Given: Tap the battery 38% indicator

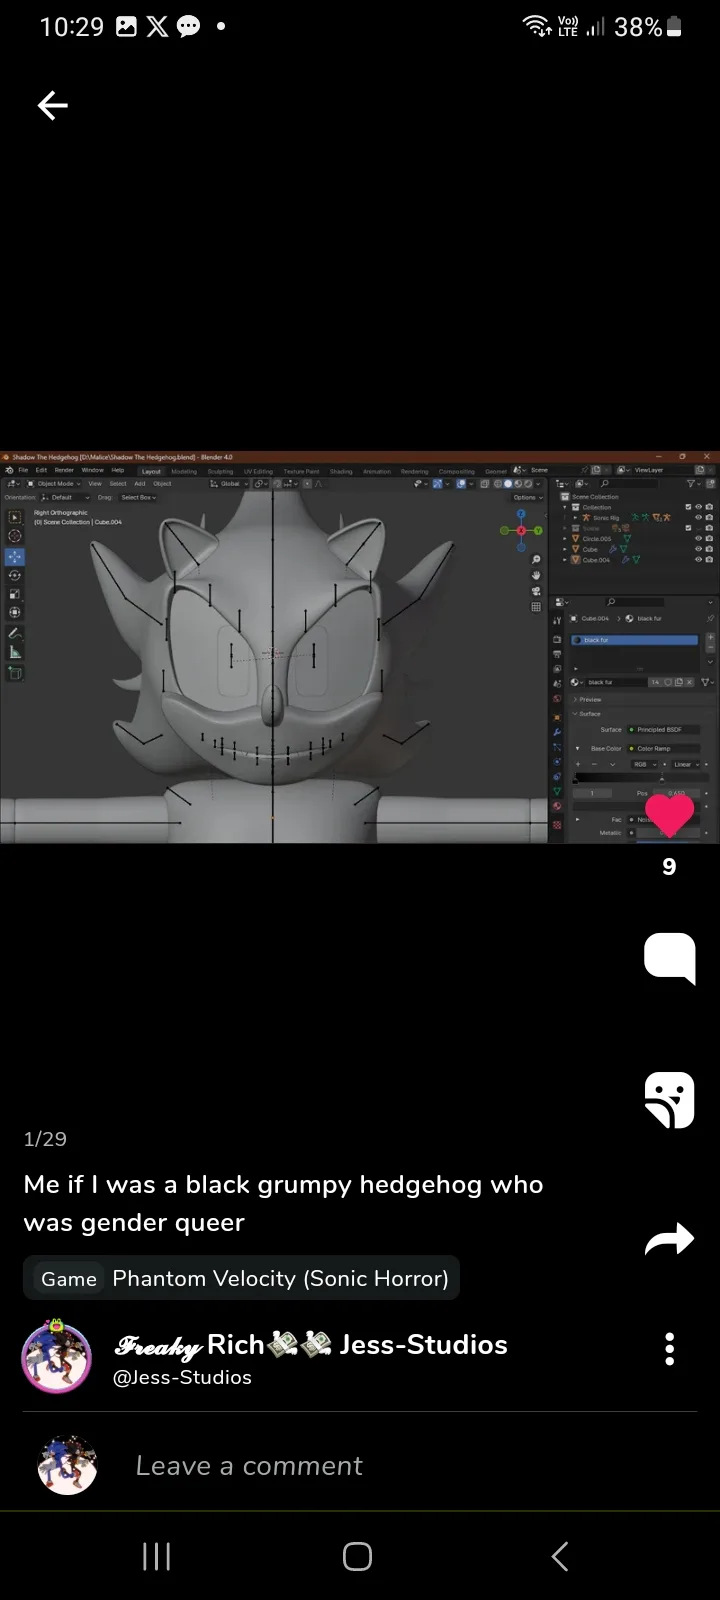Looking at the screenshot, I should point(648,27).
